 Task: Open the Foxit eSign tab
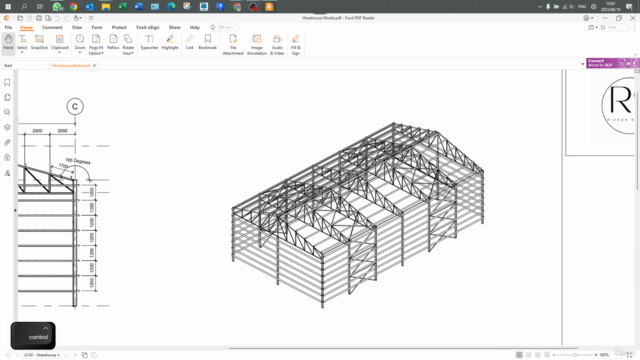pos(148,27)
